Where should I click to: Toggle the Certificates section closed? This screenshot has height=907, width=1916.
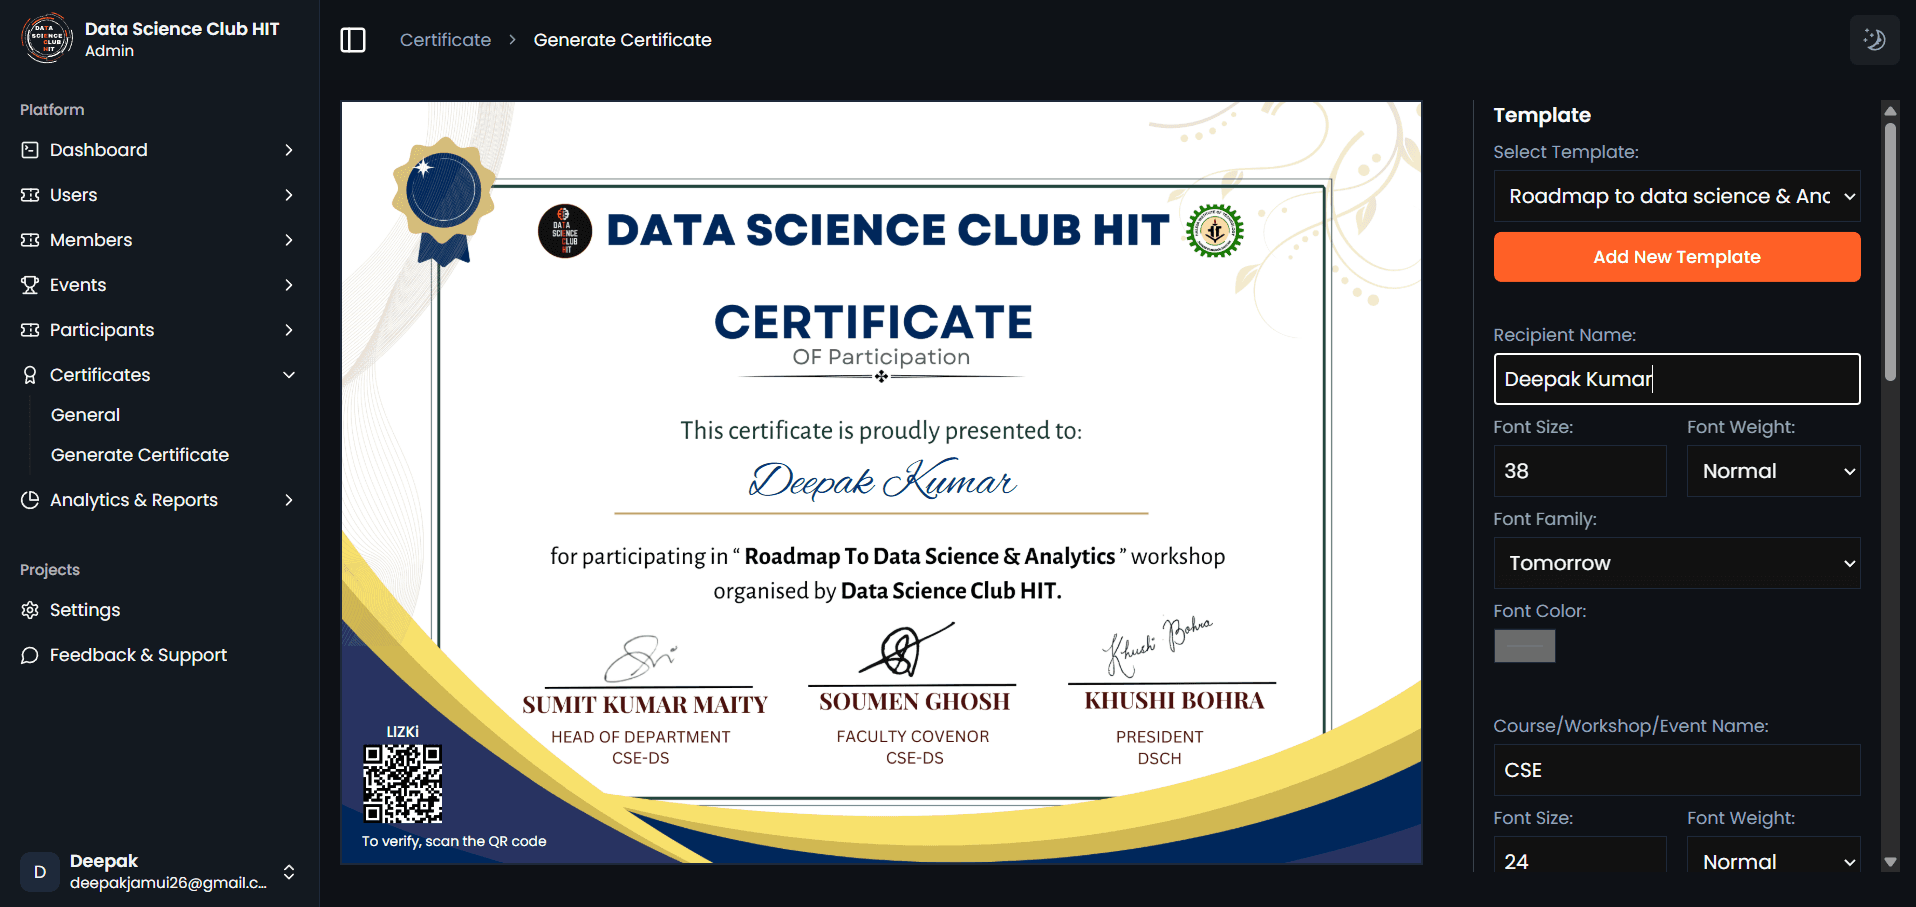tap(289, 374)
